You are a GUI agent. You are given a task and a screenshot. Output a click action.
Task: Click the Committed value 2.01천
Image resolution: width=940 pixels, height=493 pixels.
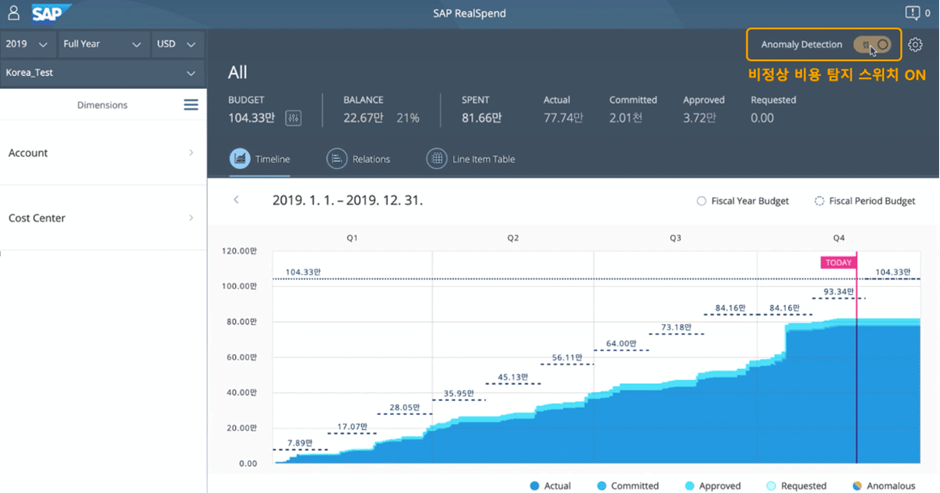click(626, 118)
